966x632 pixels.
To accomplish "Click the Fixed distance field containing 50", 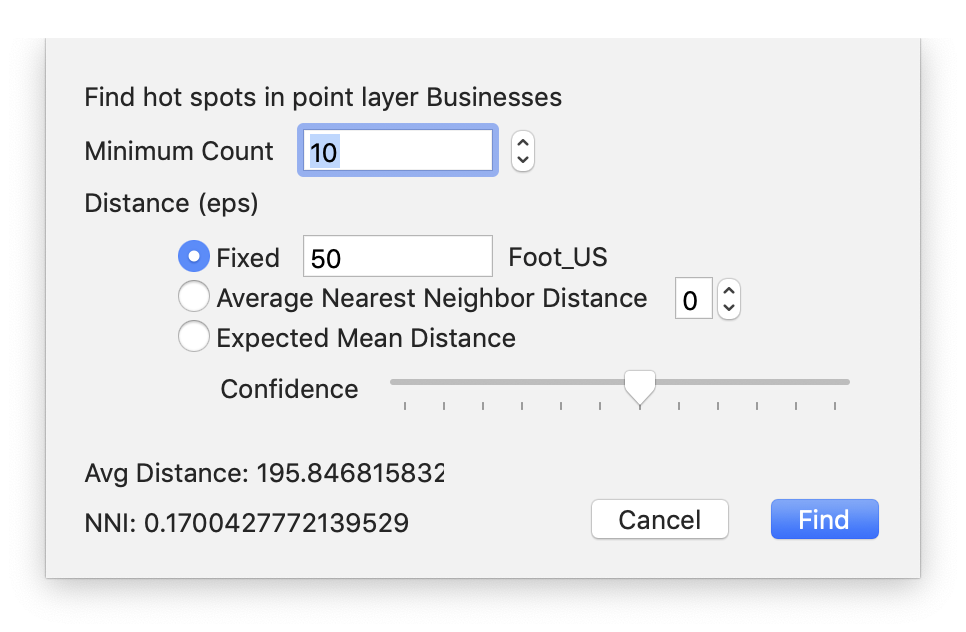I will [x=397, y=257].
